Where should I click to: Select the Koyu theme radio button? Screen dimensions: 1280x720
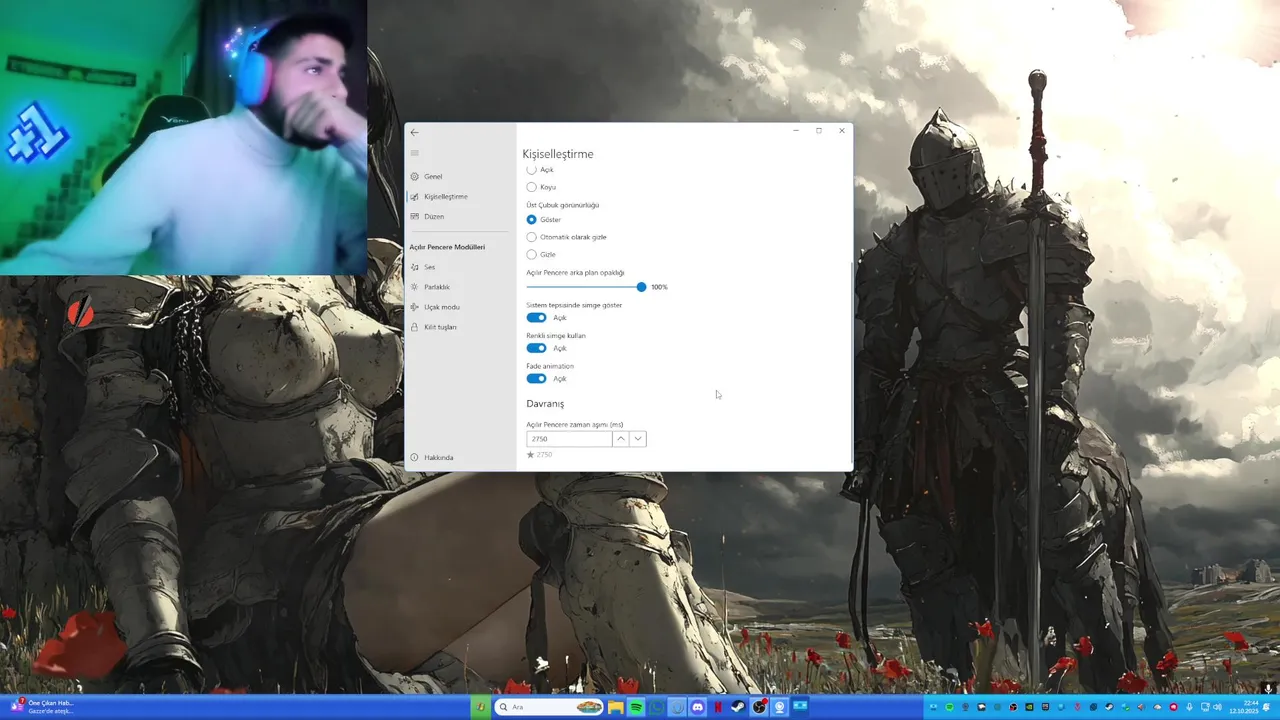coord(531,187)
